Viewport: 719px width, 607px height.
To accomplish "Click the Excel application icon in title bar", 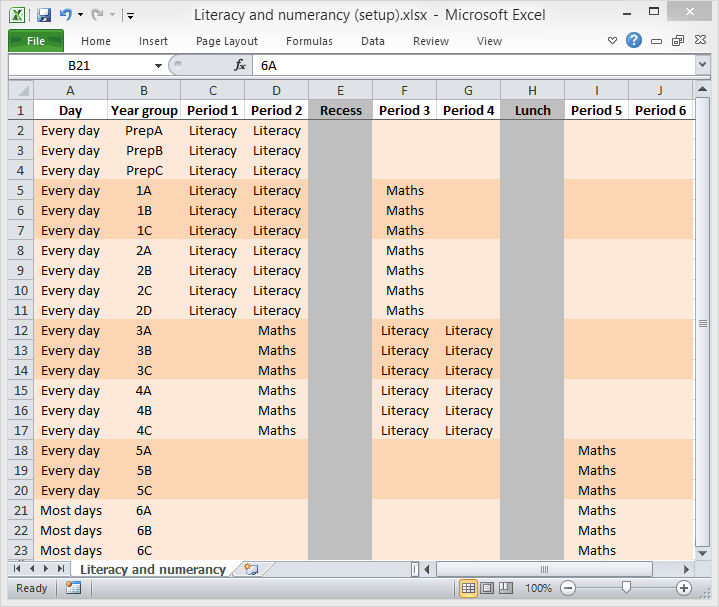I will [x=17, y=15].
